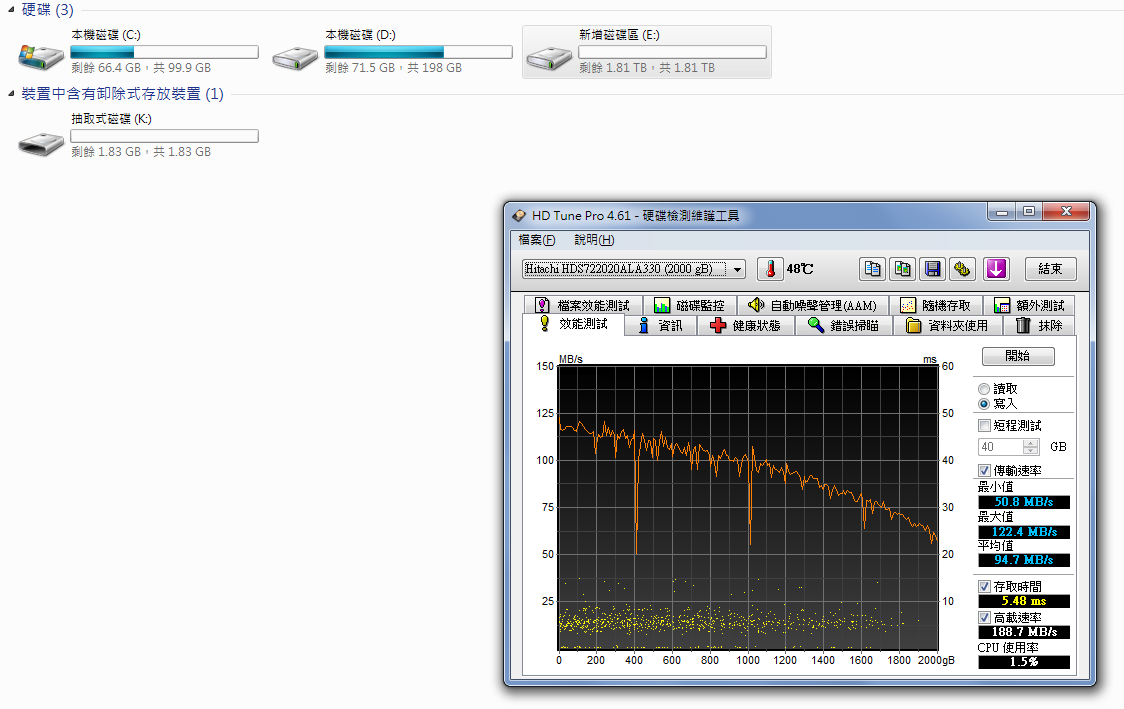Click the benchmark graph area
This screenshot has width=1124, height=709.
point(748,508)
